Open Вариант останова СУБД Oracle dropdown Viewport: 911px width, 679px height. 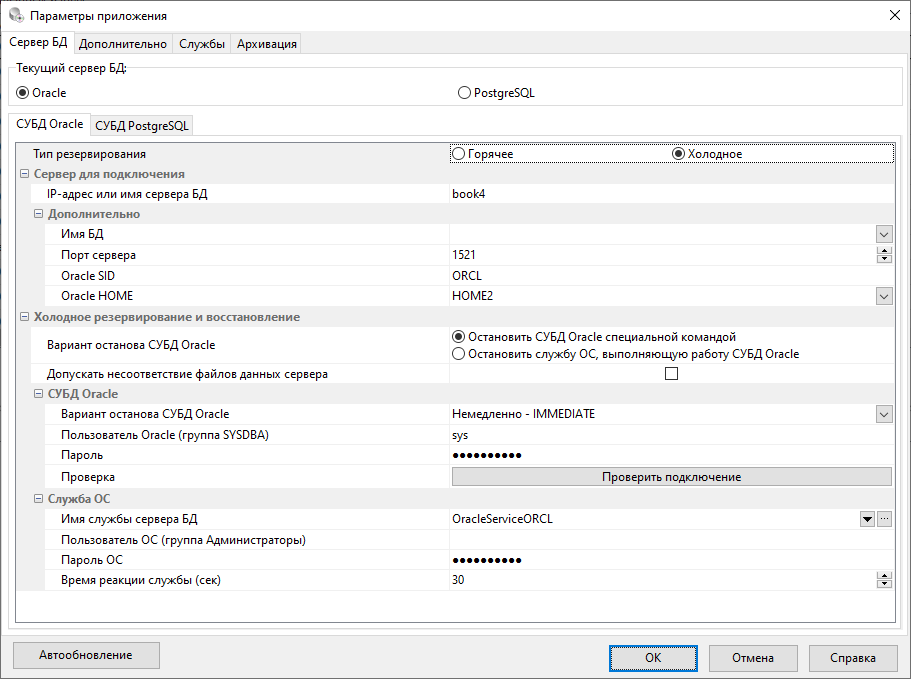coord(884,414)
